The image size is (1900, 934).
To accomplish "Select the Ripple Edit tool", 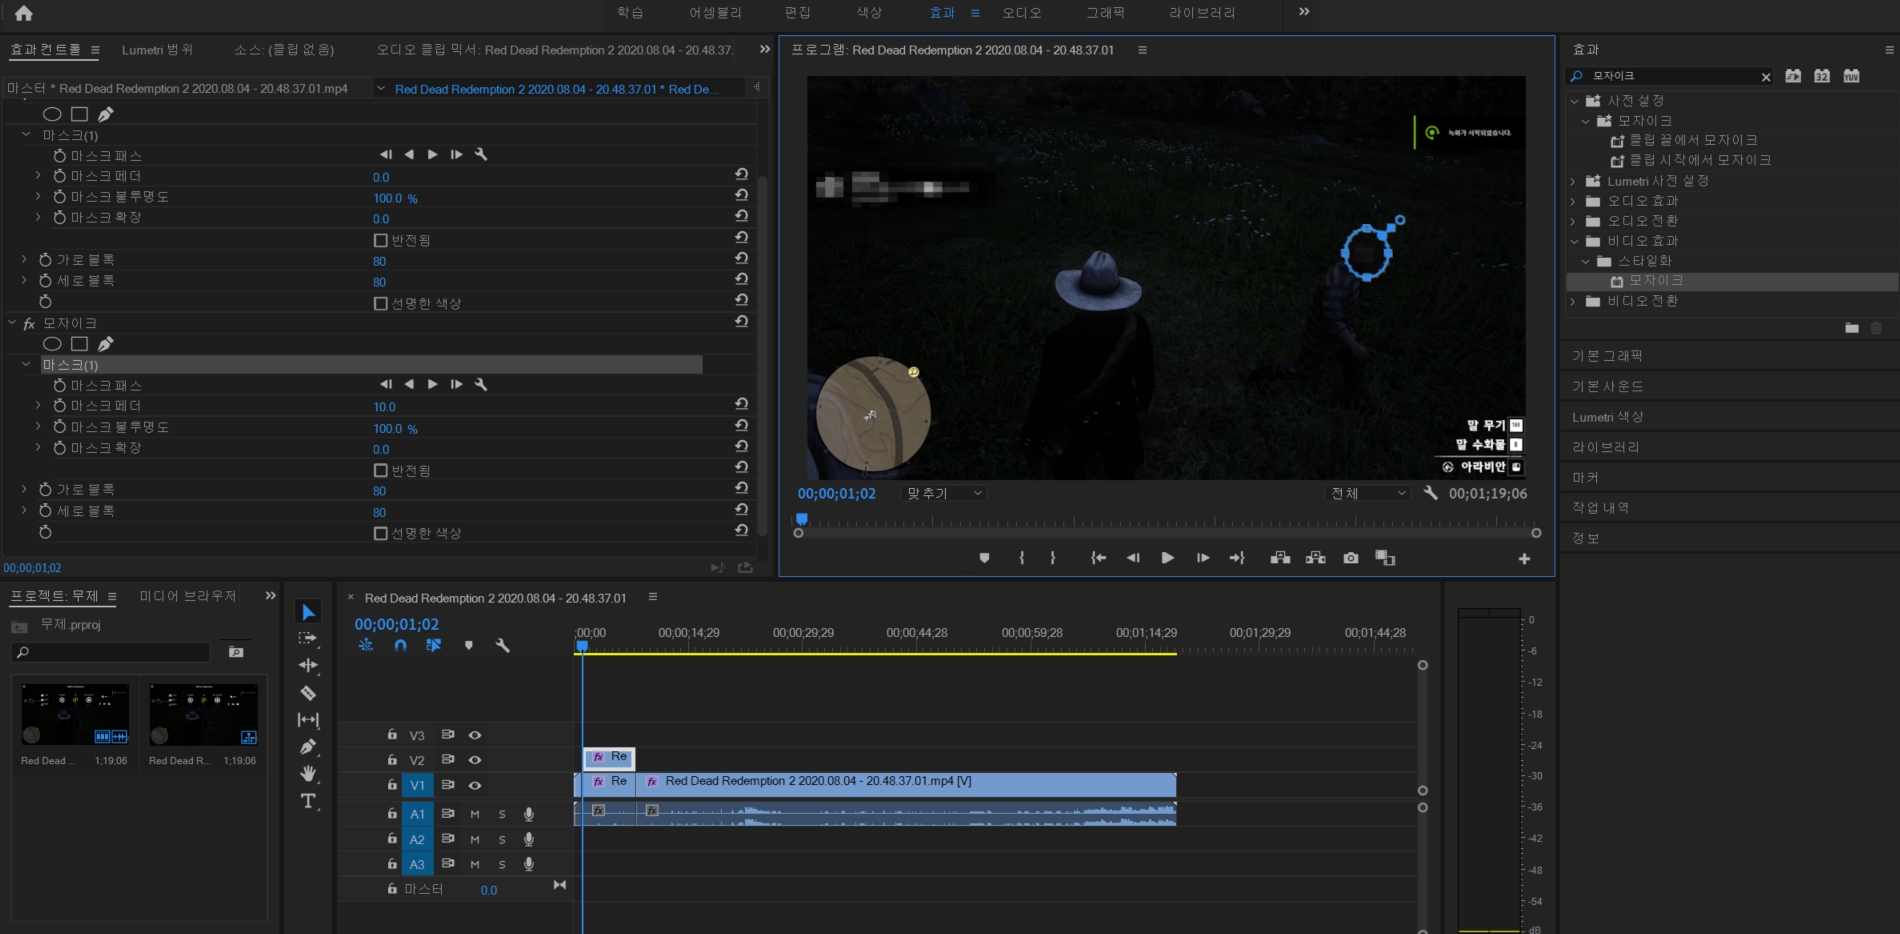I will click(308, 665).
